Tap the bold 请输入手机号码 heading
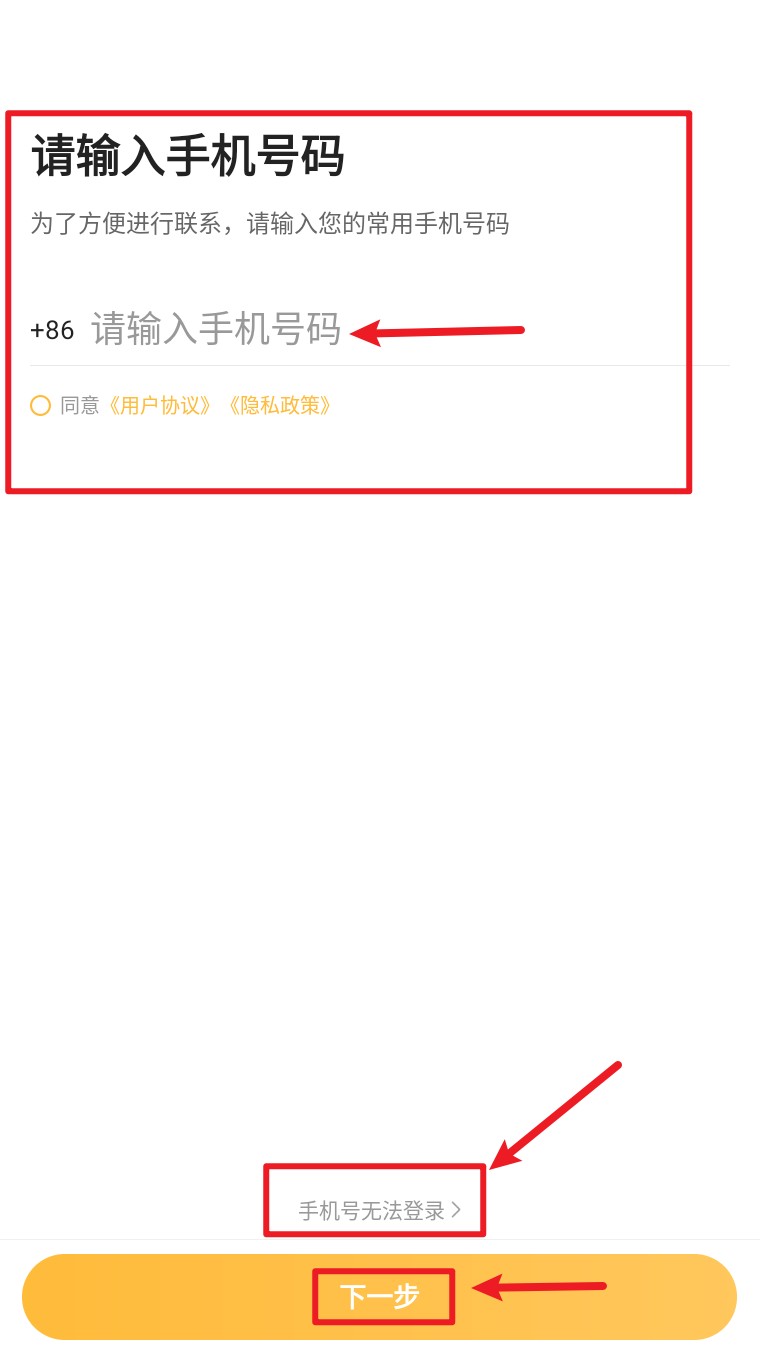 [188, 157]
